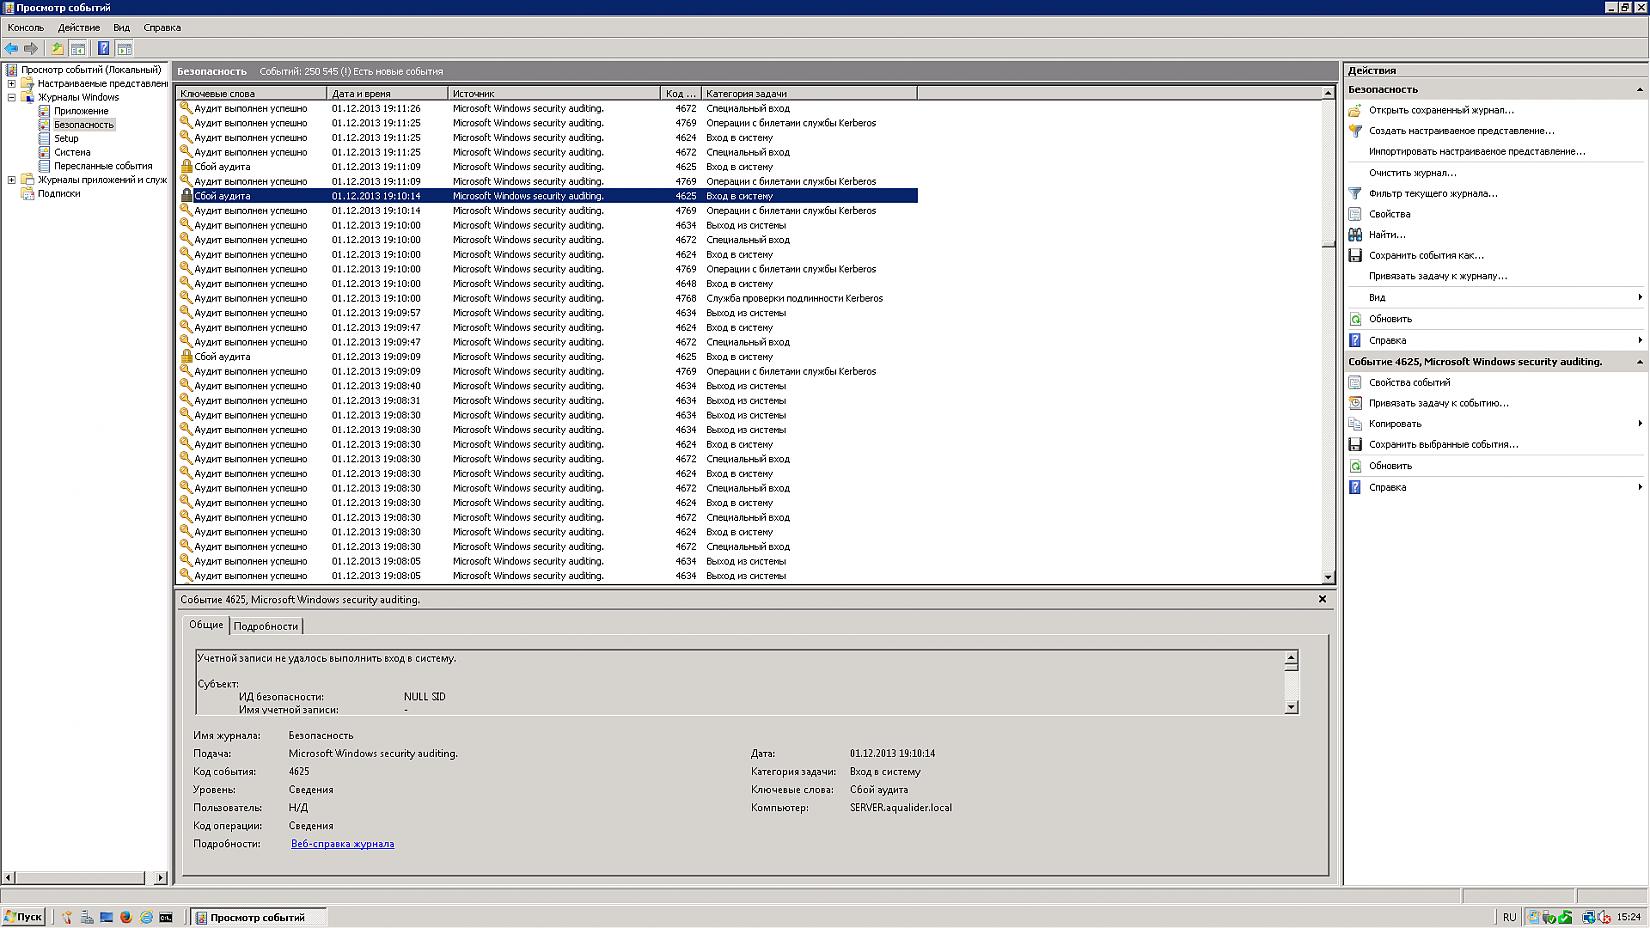
Task: Collapse the 'Событие 4625' actions section
Action: tap(1639, 362)
